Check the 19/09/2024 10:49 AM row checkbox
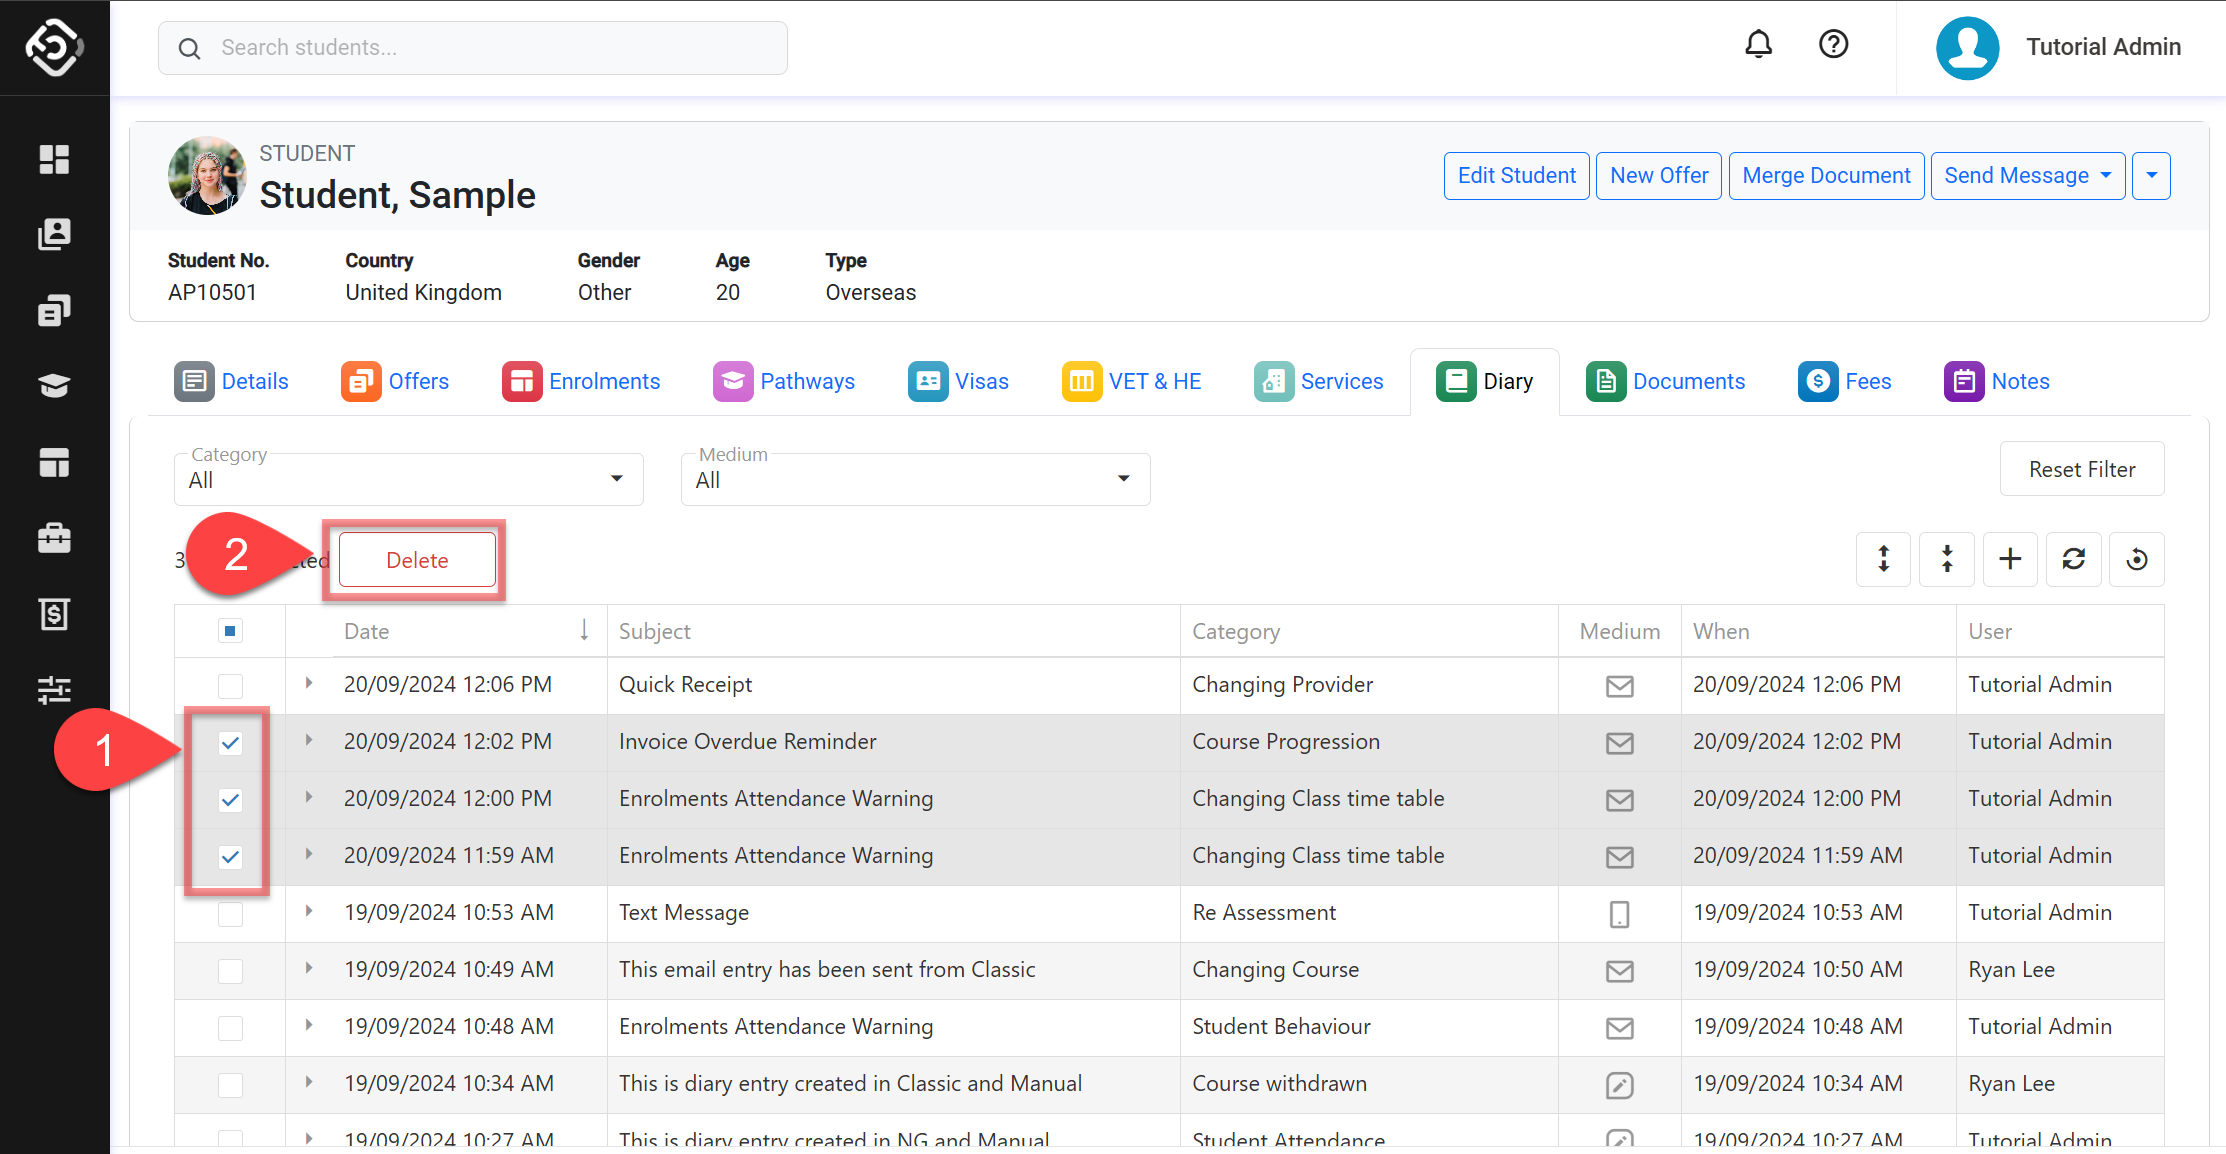Viewport: 2226px width, 1154px height. pyautogui.click(x=230, y=971)
